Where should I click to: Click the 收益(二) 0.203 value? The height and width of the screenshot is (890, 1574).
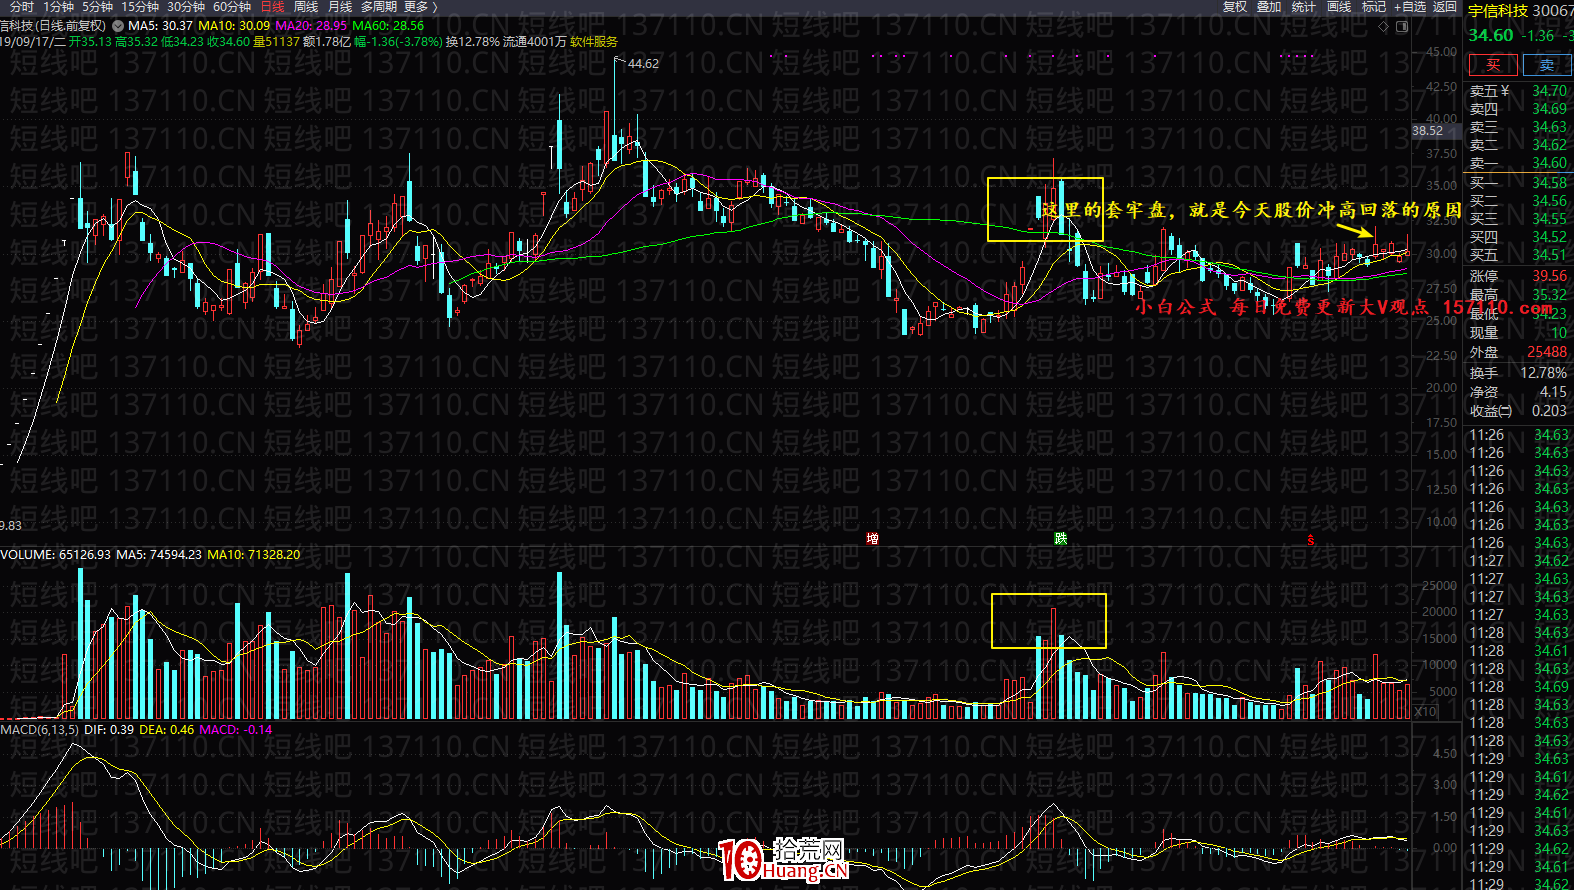[x=1549, y=411]
